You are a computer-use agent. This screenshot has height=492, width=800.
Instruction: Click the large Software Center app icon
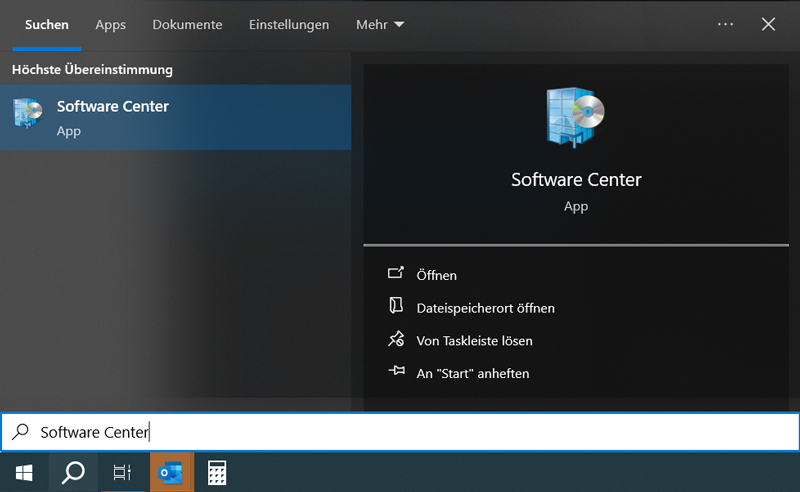tap(575, 117)
